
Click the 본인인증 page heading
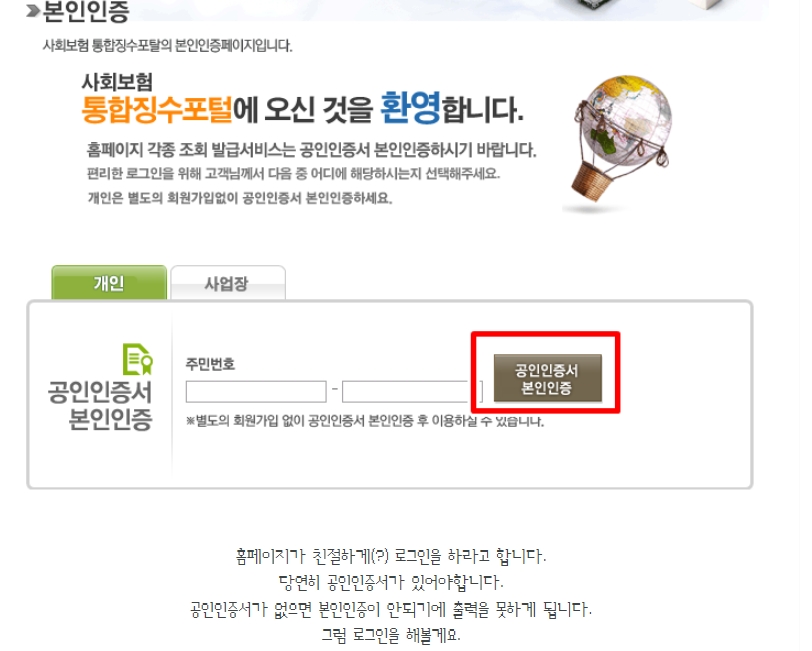(x=85, y=11)
